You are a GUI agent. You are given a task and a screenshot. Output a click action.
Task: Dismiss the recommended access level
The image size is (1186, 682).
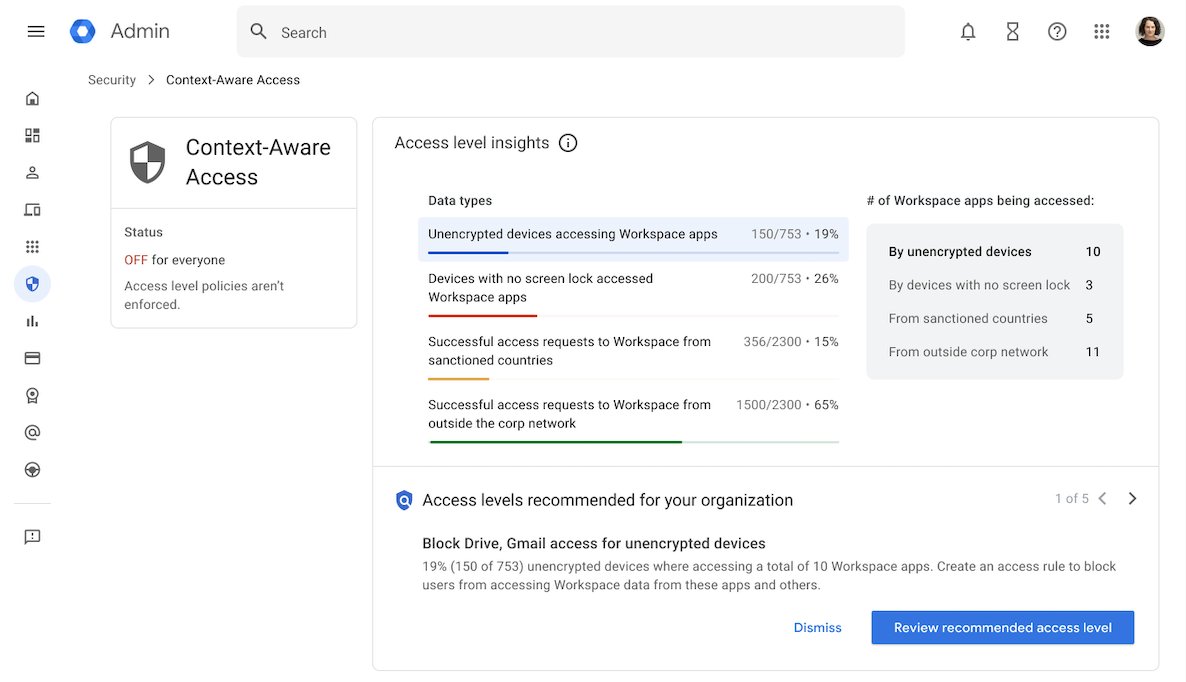817,628
